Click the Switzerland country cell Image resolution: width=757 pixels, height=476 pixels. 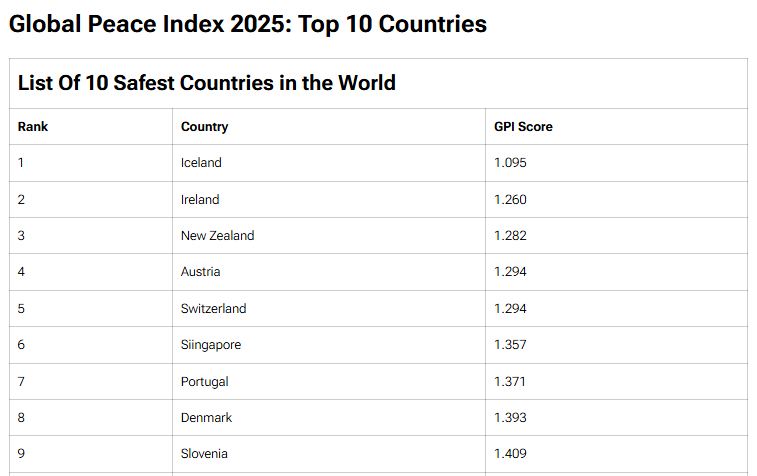(x=213, y=308)
